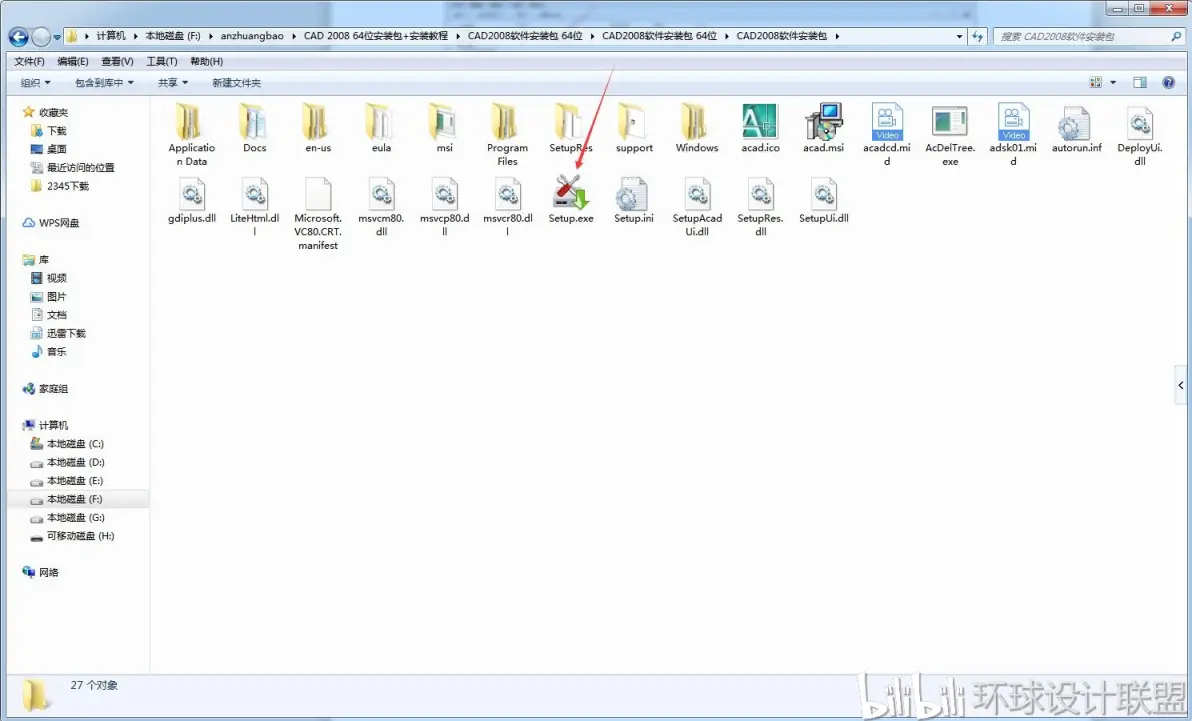Image resolution: width=1192 pixels, height=721 pixels.
Task: Select the SetupRes.dll file
Action: point(760,193)
